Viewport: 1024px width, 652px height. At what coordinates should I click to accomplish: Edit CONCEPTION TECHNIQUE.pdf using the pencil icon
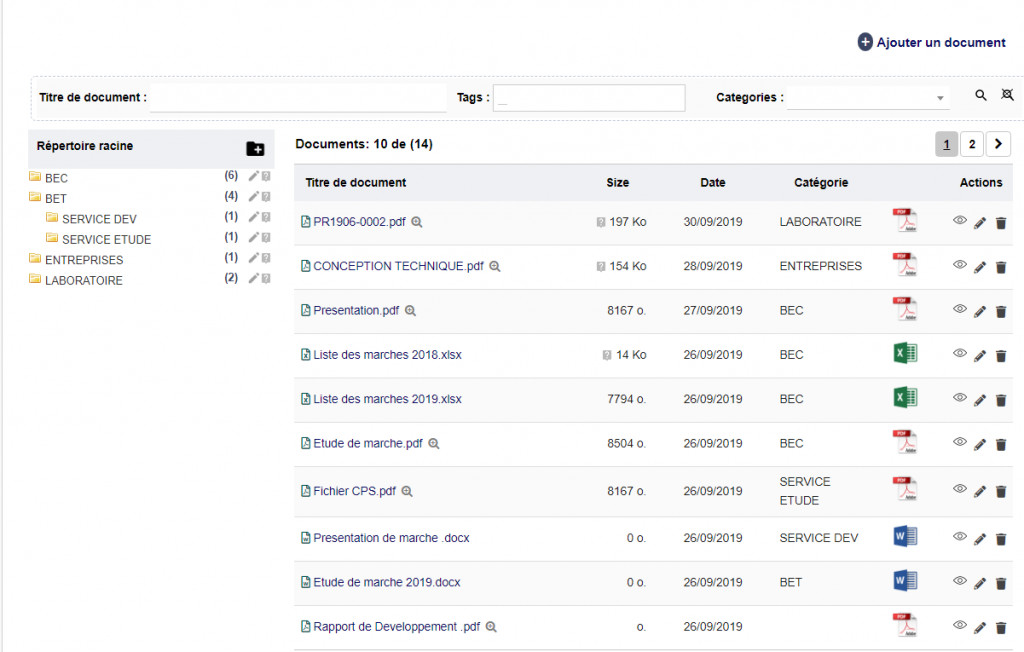(980, 268)
